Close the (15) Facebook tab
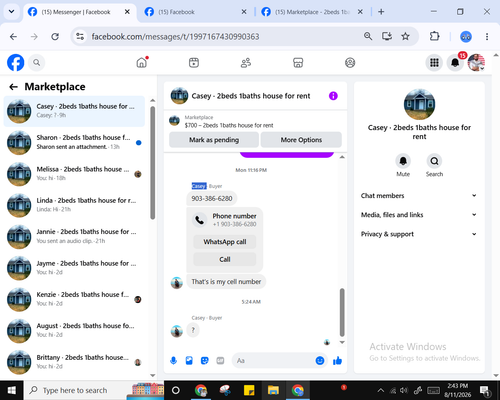This screenshot has height=400, width=500. (244, 12)
